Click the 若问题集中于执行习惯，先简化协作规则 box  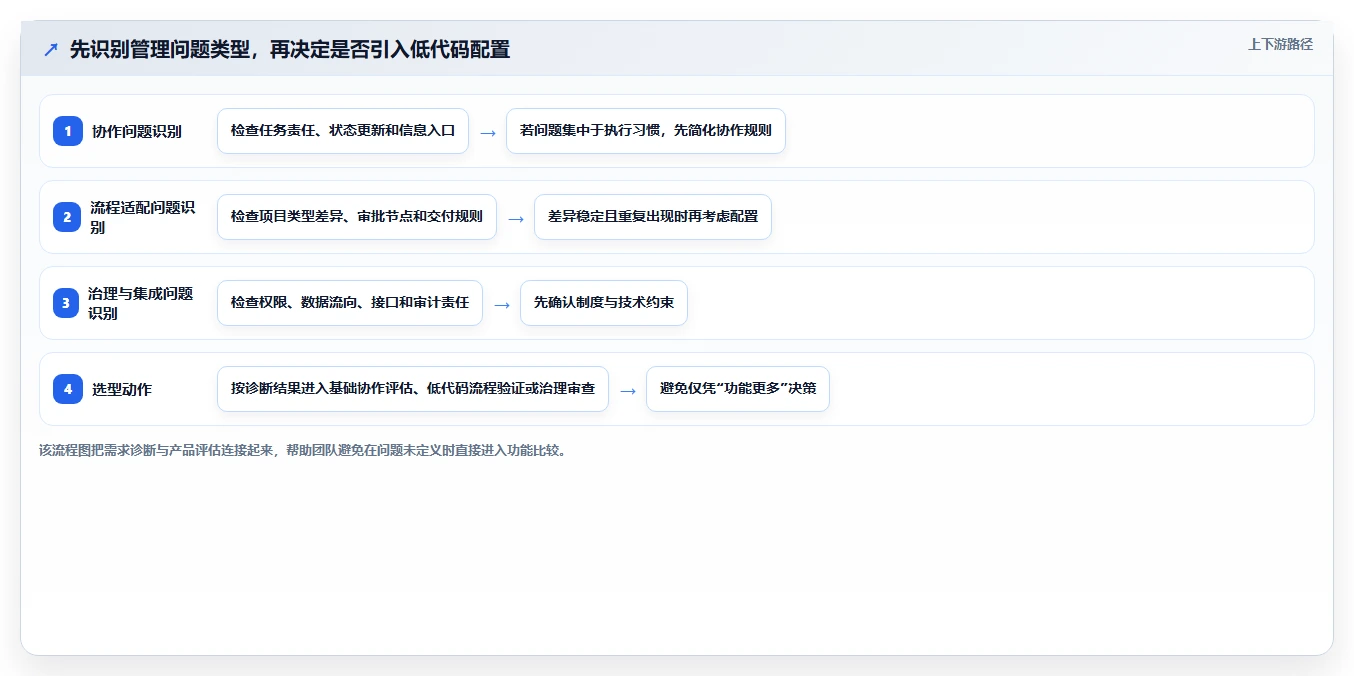coord(646,131)
